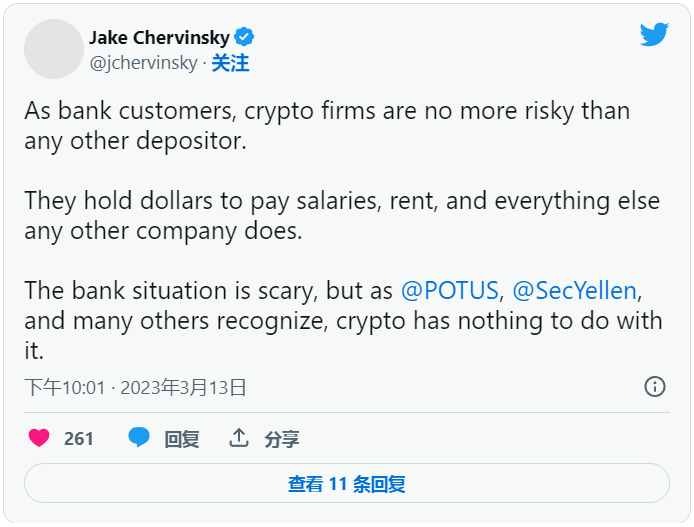Open Jake Chervinsky's profile avatar
694x527 pixels.
point(53,49)
